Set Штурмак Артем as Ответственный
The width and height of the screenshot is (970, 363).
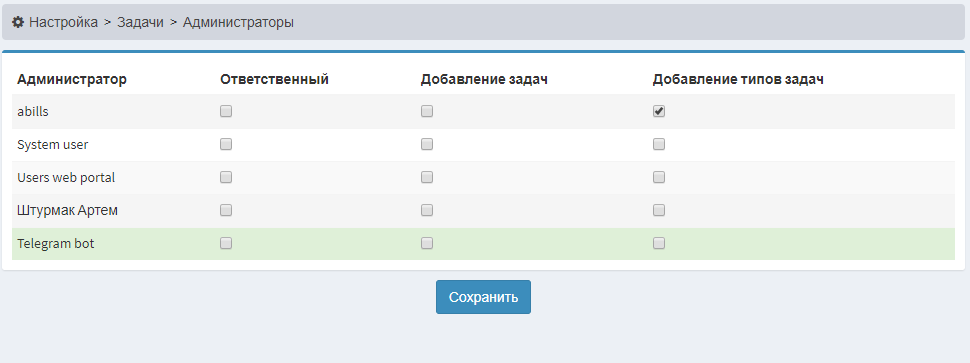tap(226, 210)
